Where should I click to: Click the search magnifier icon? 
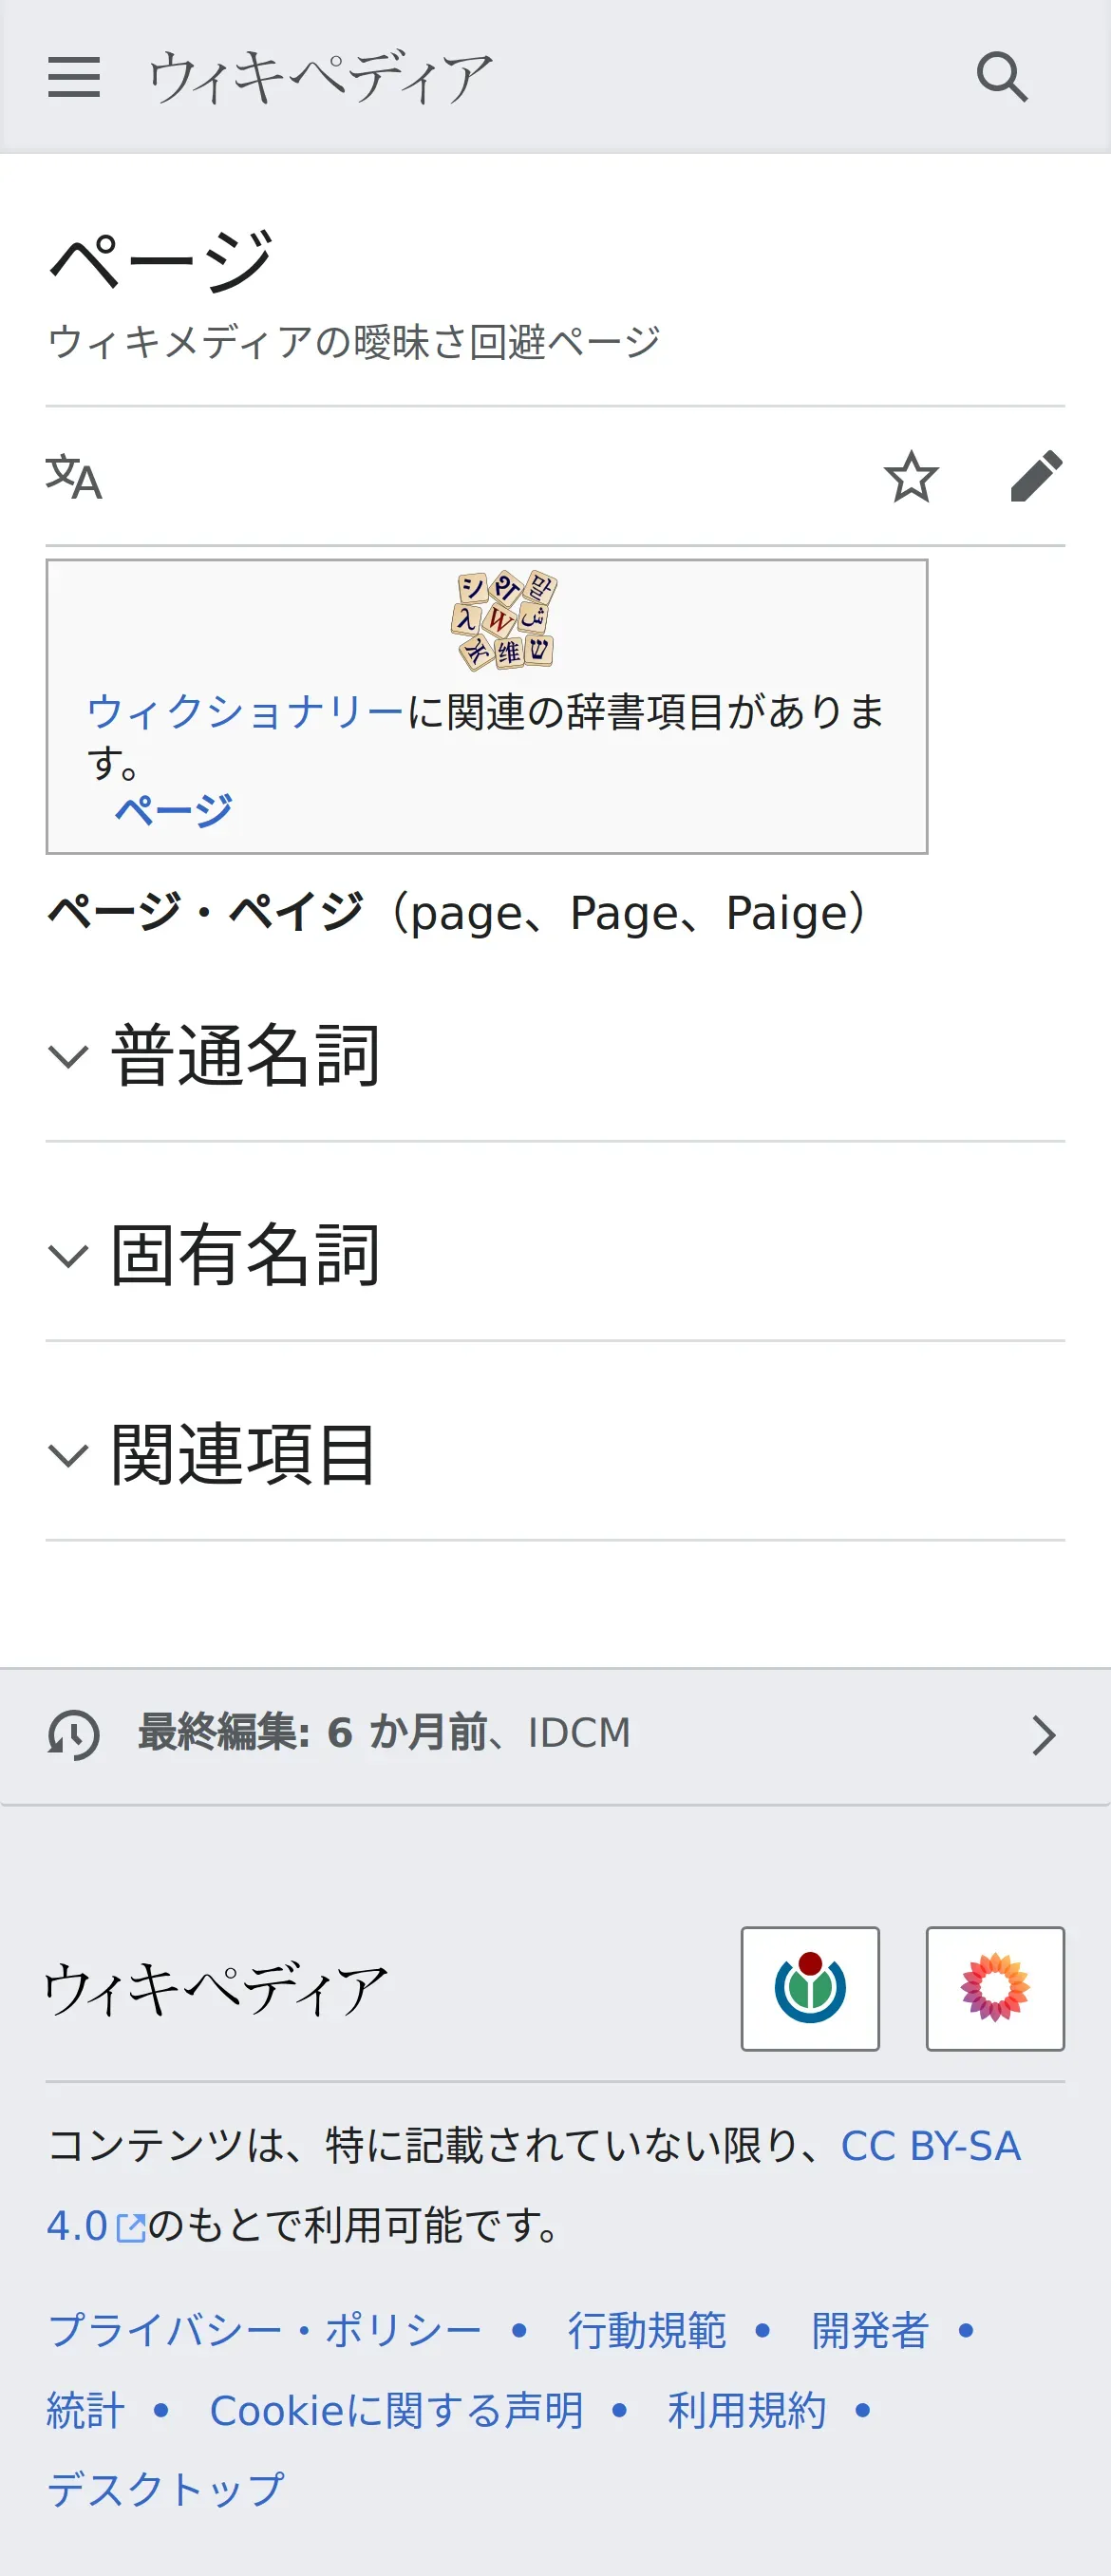tap(1001, 77)
